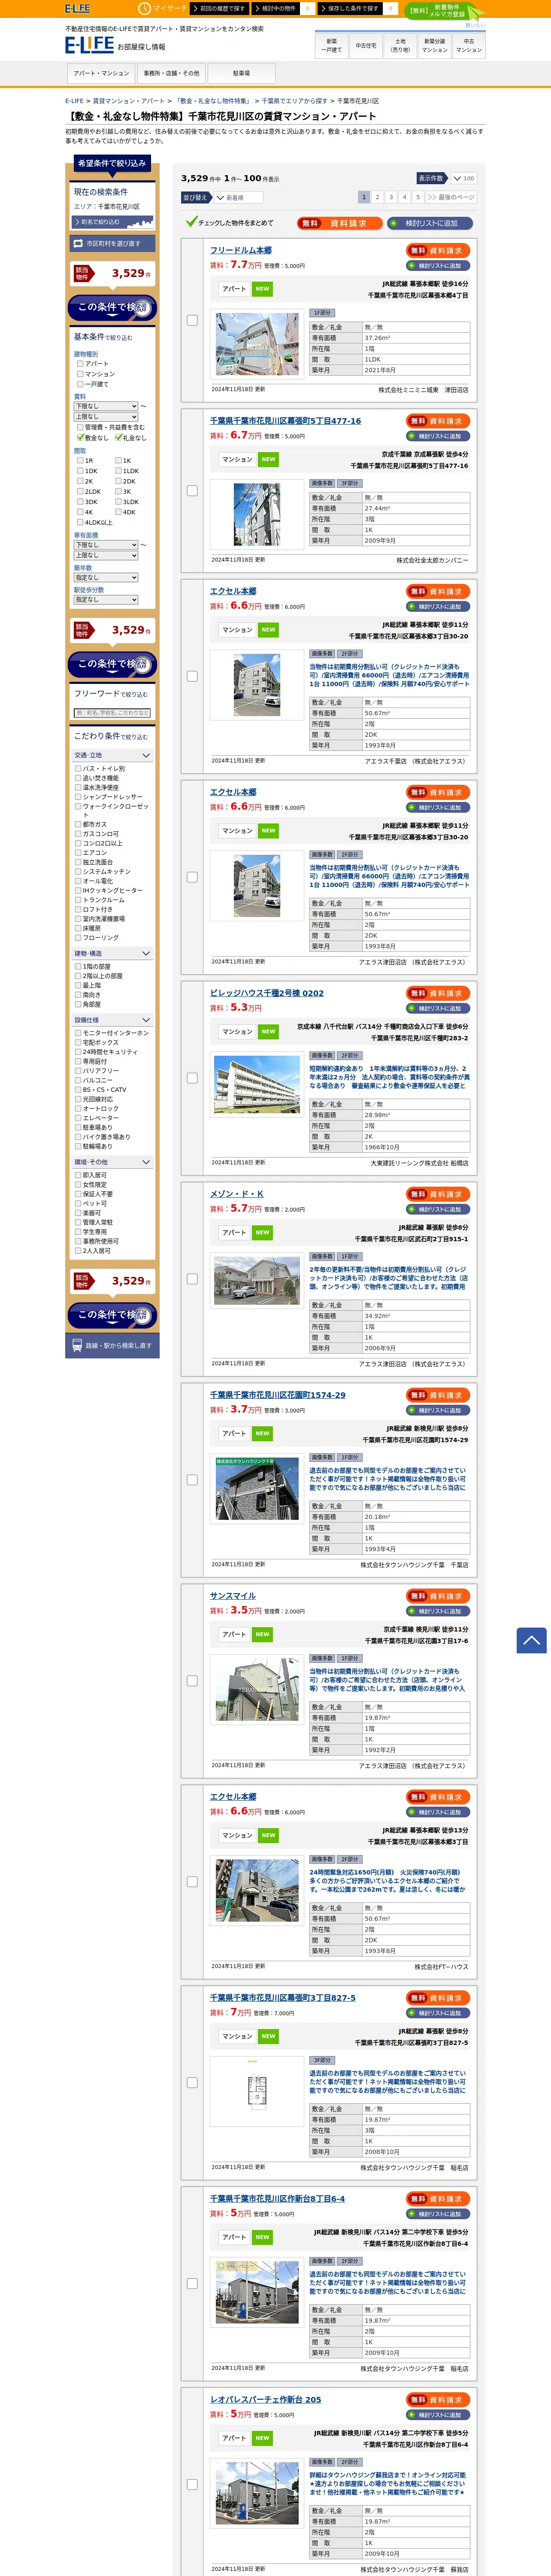Open the rent 下限なし dropdown
551x2576 pixels.
click(x=106, y=406)
